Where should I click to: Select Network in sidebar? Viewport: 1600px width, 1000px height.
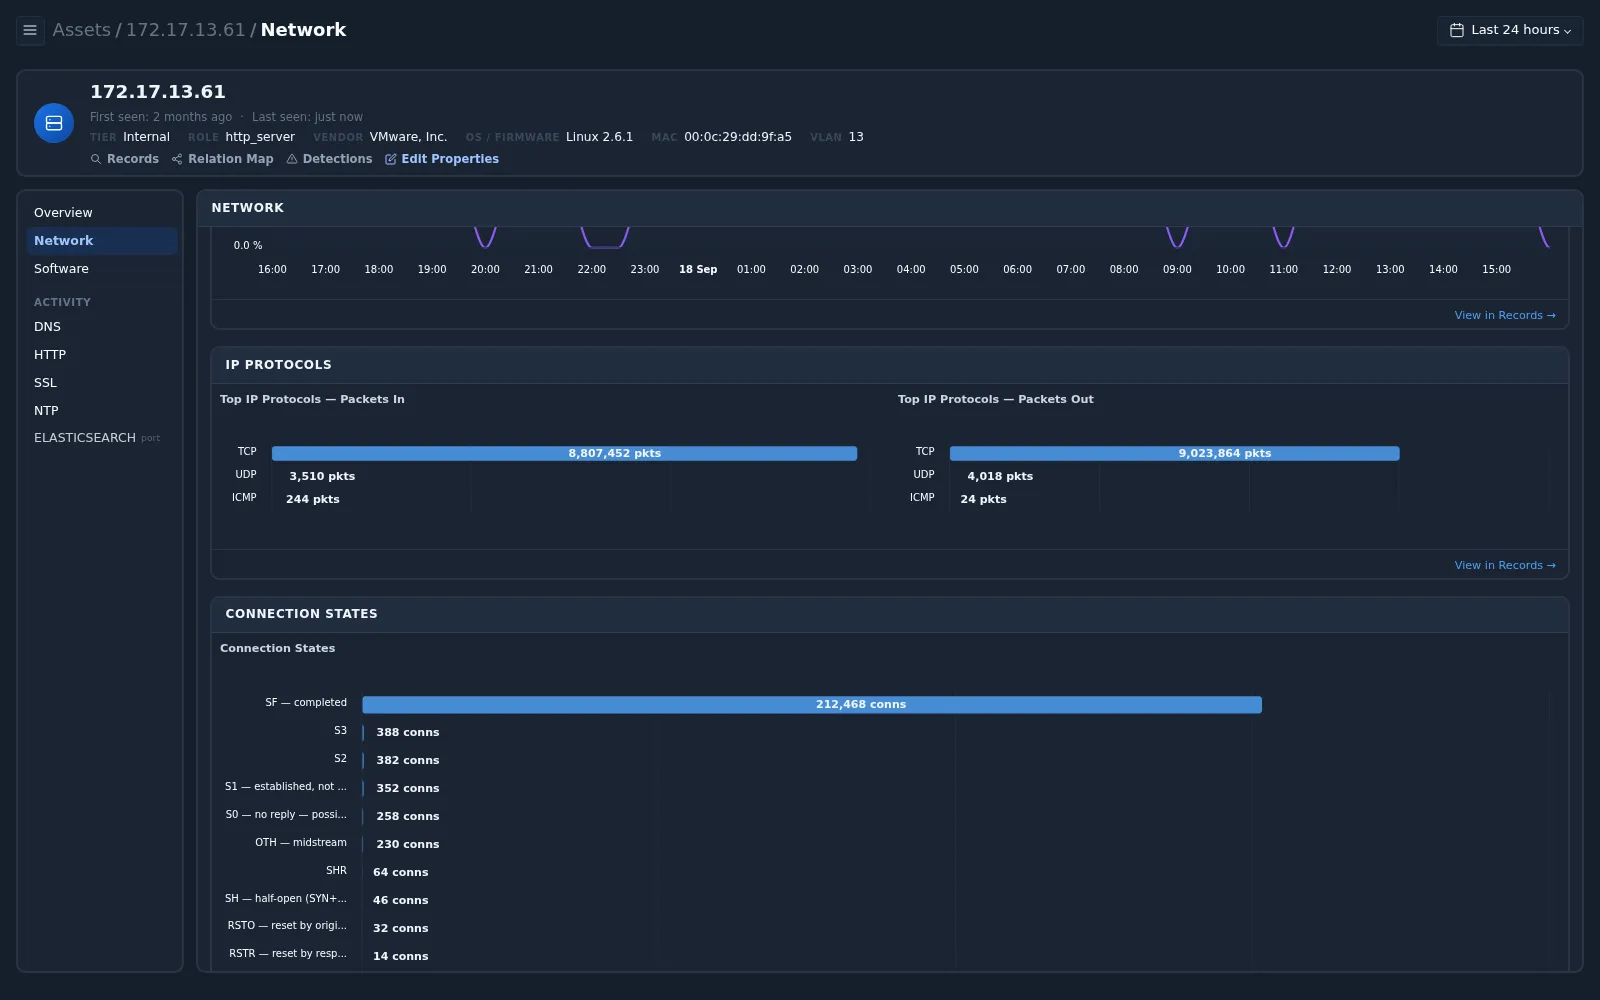coord(102,241)
